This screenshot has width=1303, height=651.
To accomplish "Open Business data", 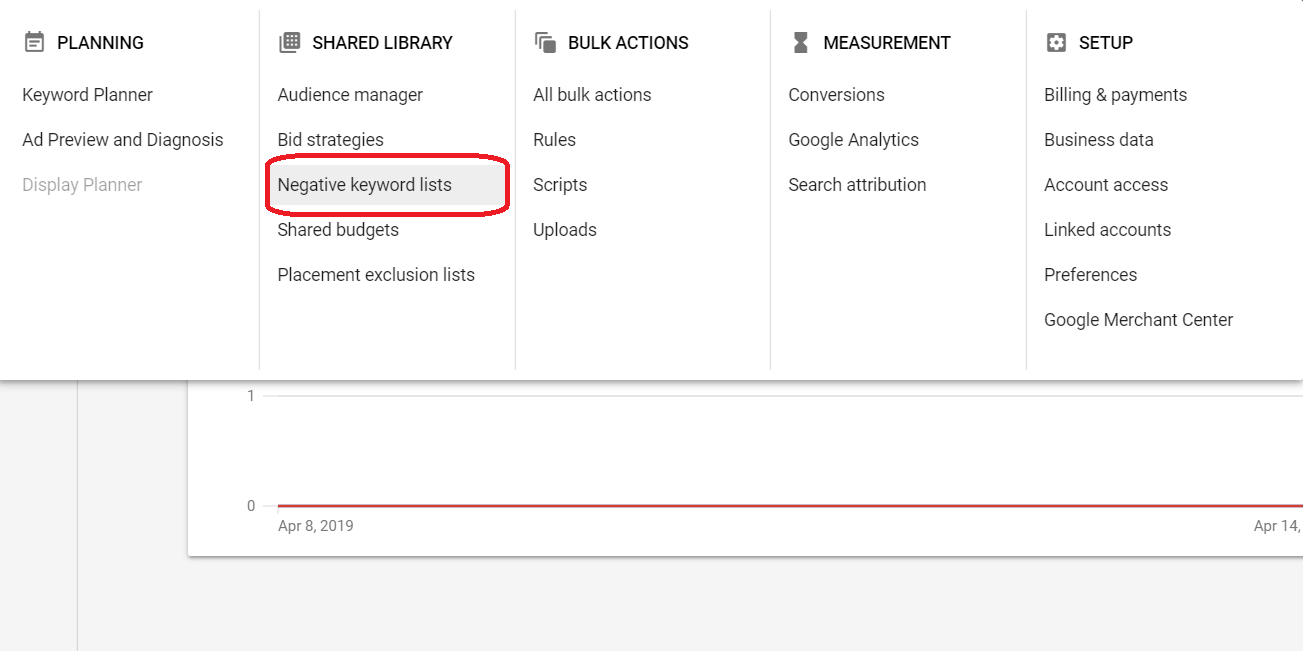I will tap(1099, 140).
